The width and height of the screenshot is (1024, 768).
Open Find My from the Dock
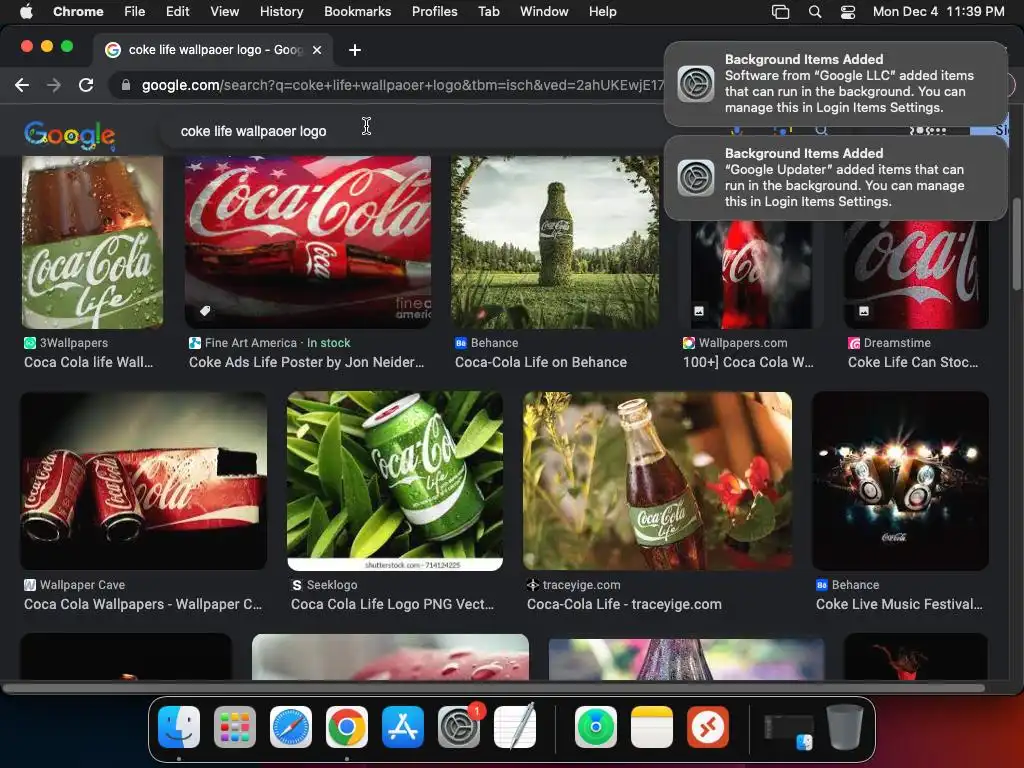click(x=596, y=727)
